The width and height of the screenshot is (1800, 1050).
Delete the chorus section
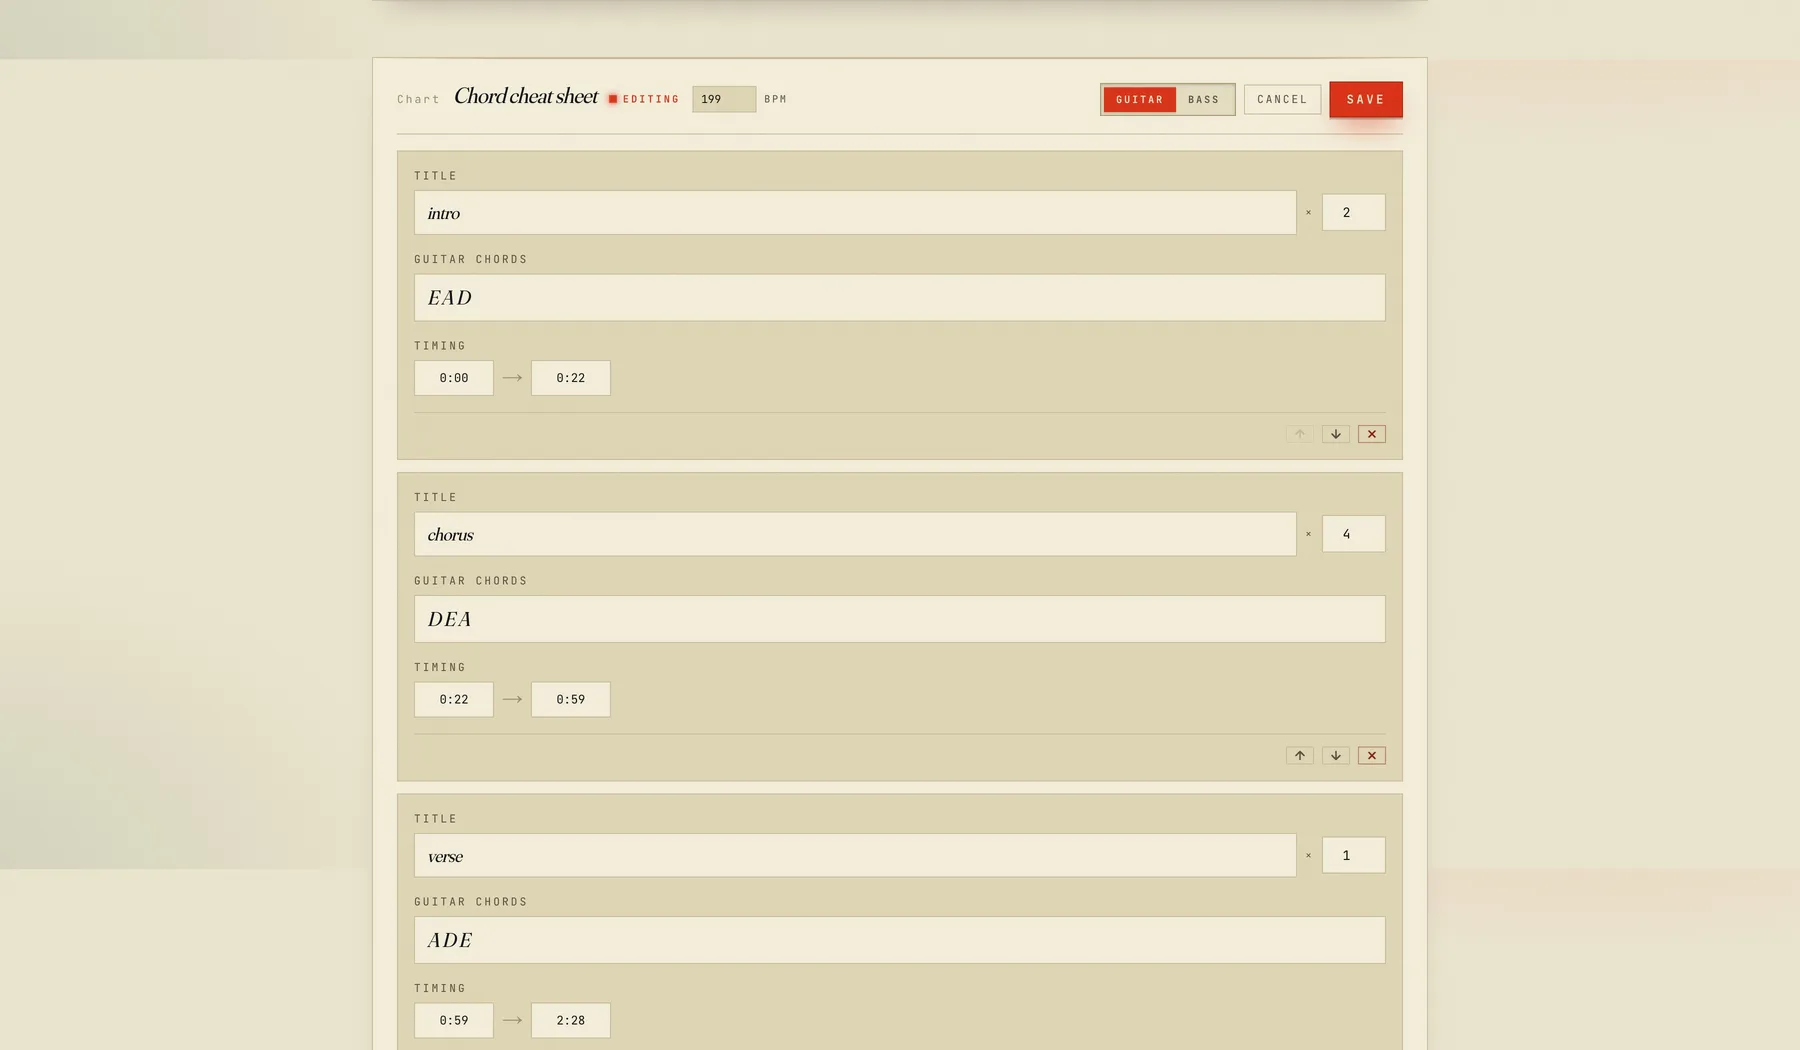tap(1371, 755)
